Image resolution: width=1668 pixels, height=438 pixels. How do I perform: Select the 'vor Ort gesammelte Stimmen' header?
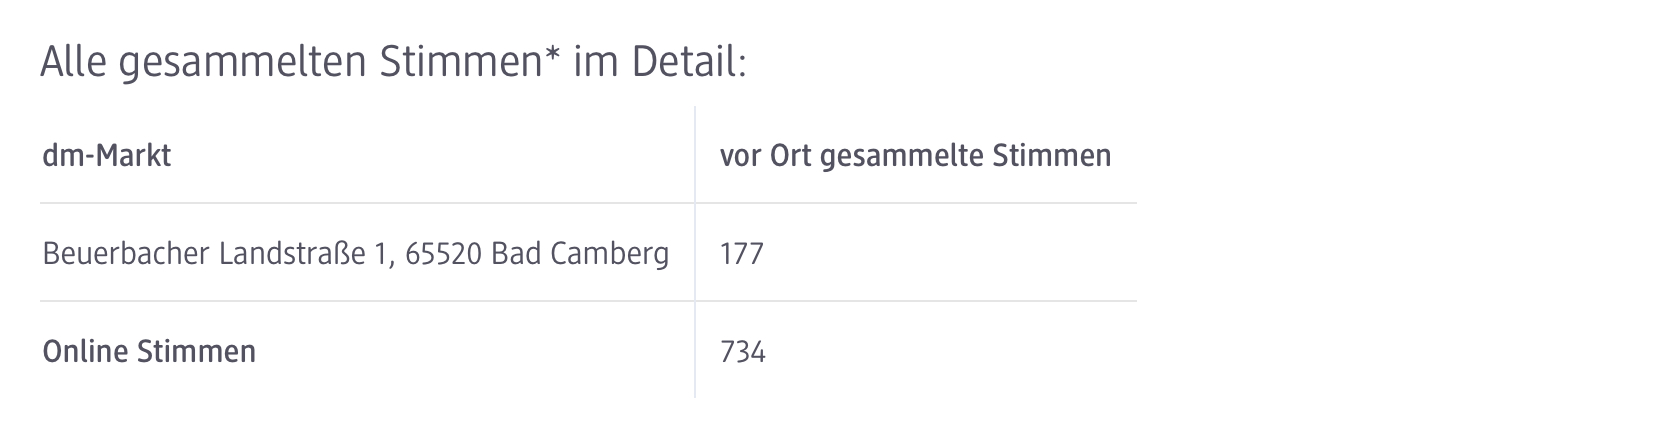click(x=915, y=156)
